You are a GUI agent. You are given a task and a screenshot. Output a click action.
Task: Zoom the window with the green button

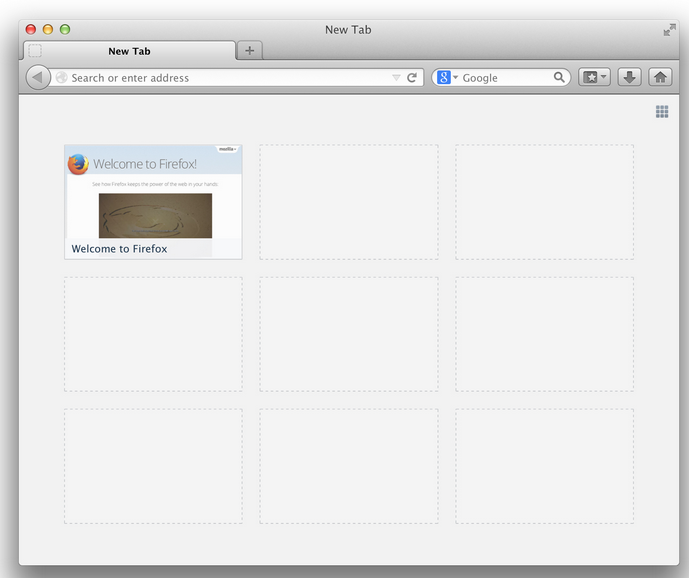coord(65,29)
